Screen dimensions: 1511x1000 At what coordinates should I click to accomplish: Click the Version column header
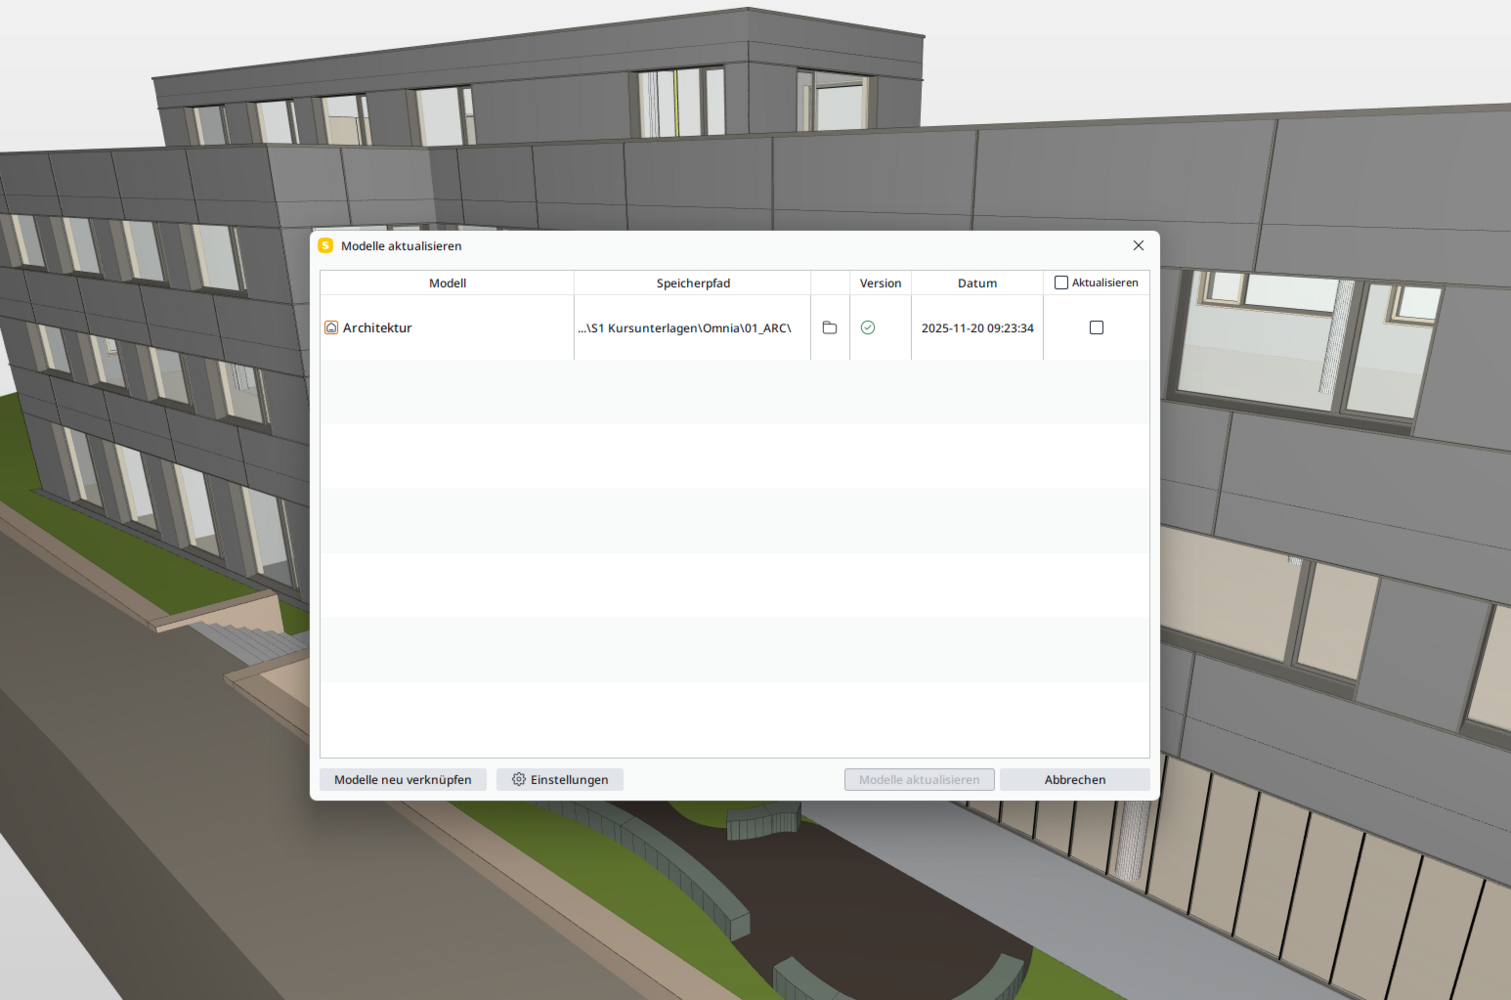pos(880,283)
